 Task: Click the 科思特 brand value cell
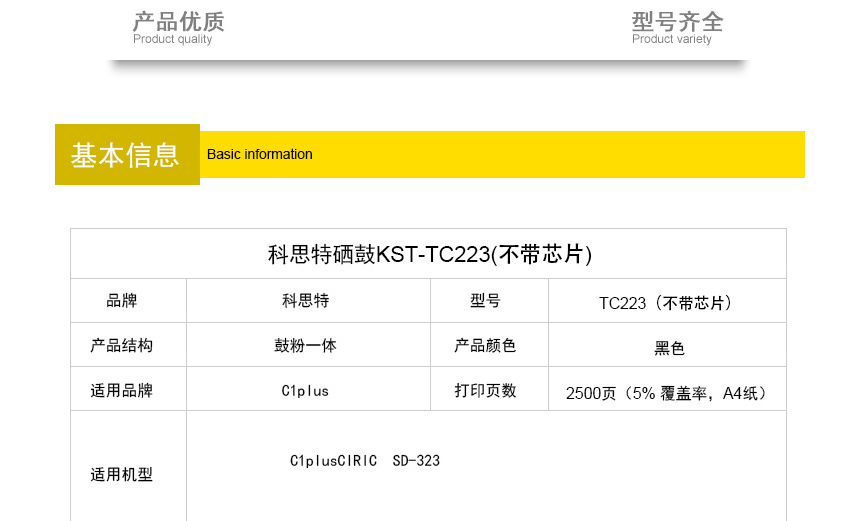[306, 301]
